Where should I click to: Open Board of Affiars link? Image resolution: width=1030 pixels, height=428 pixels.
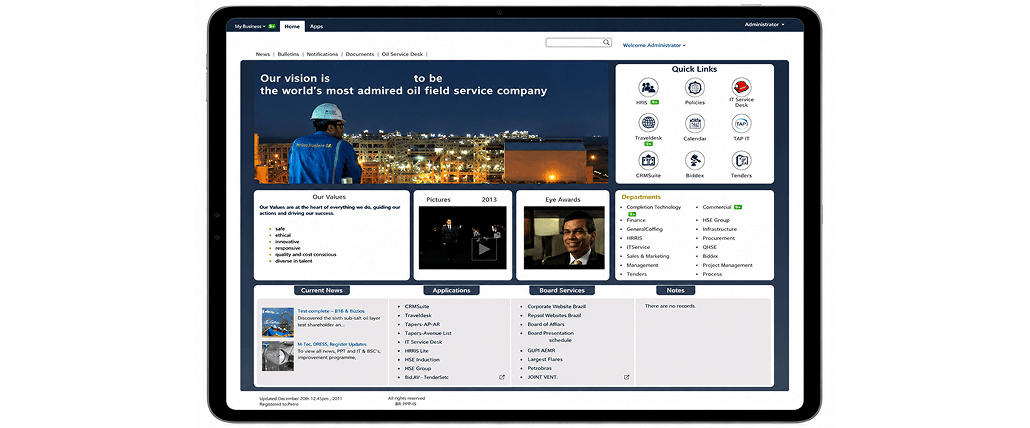tap(547, 324)
